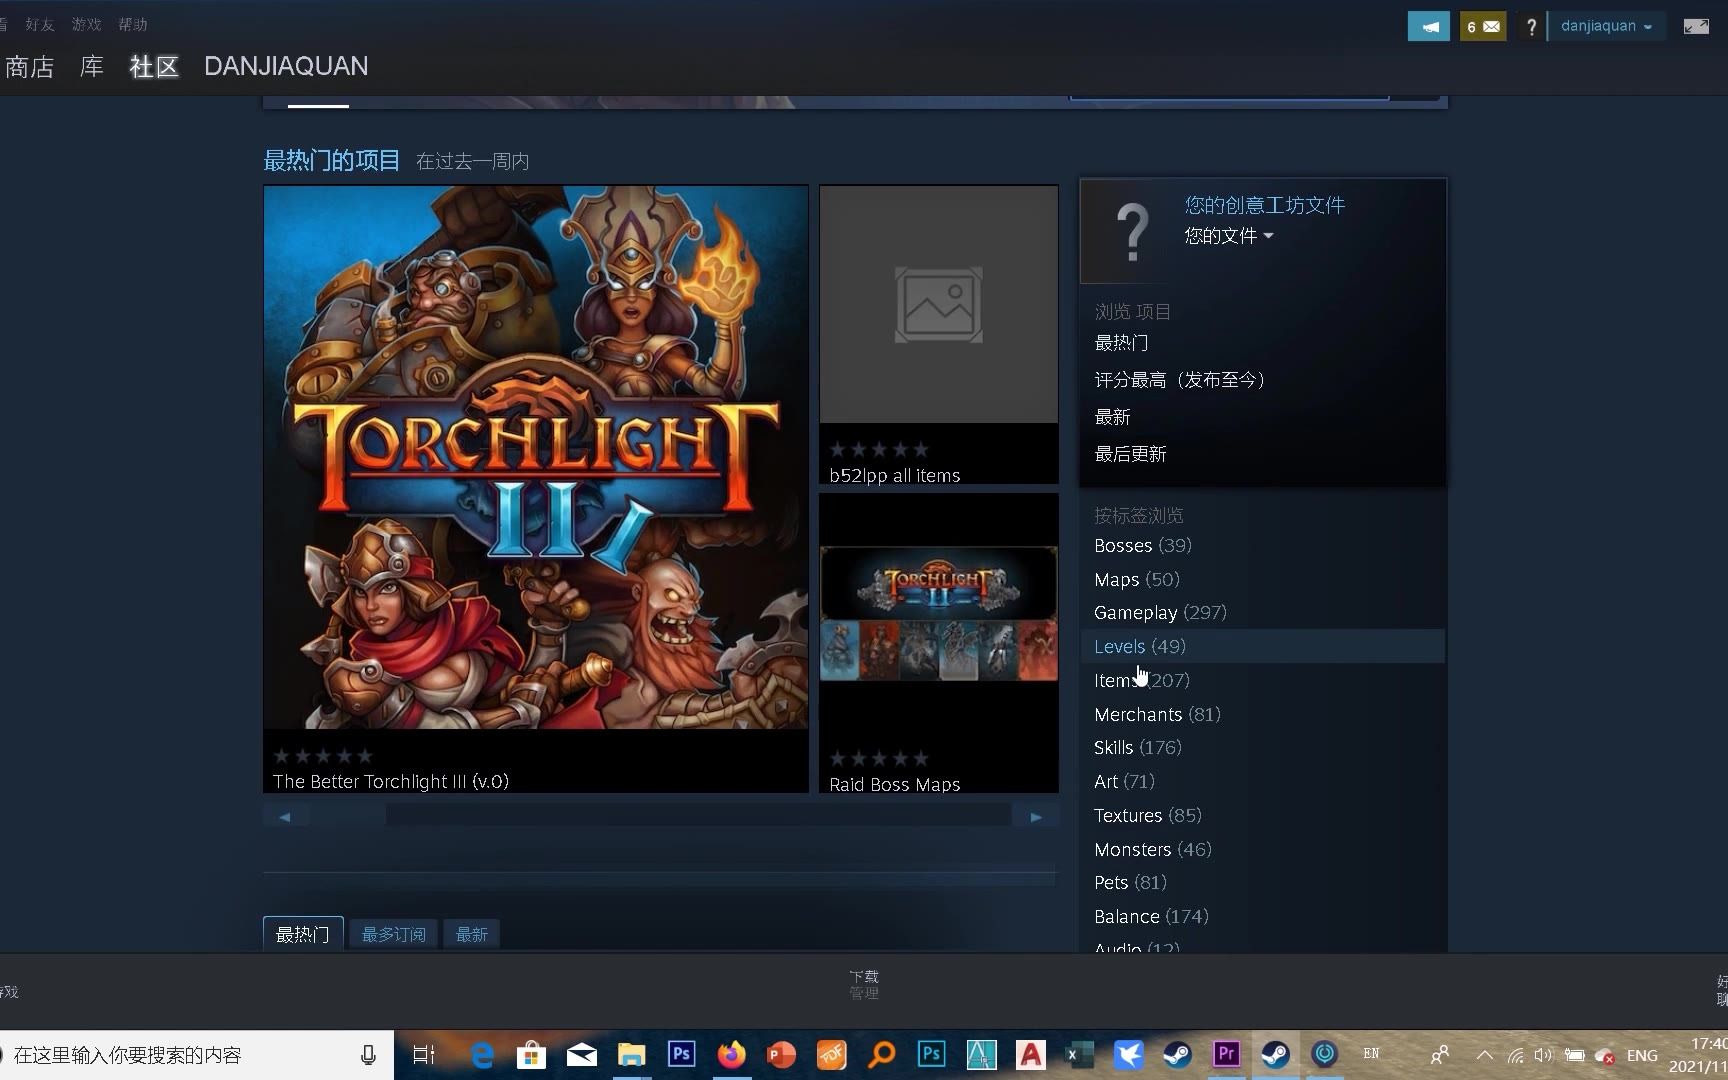Open the 社区 community tab

(154, 67)
